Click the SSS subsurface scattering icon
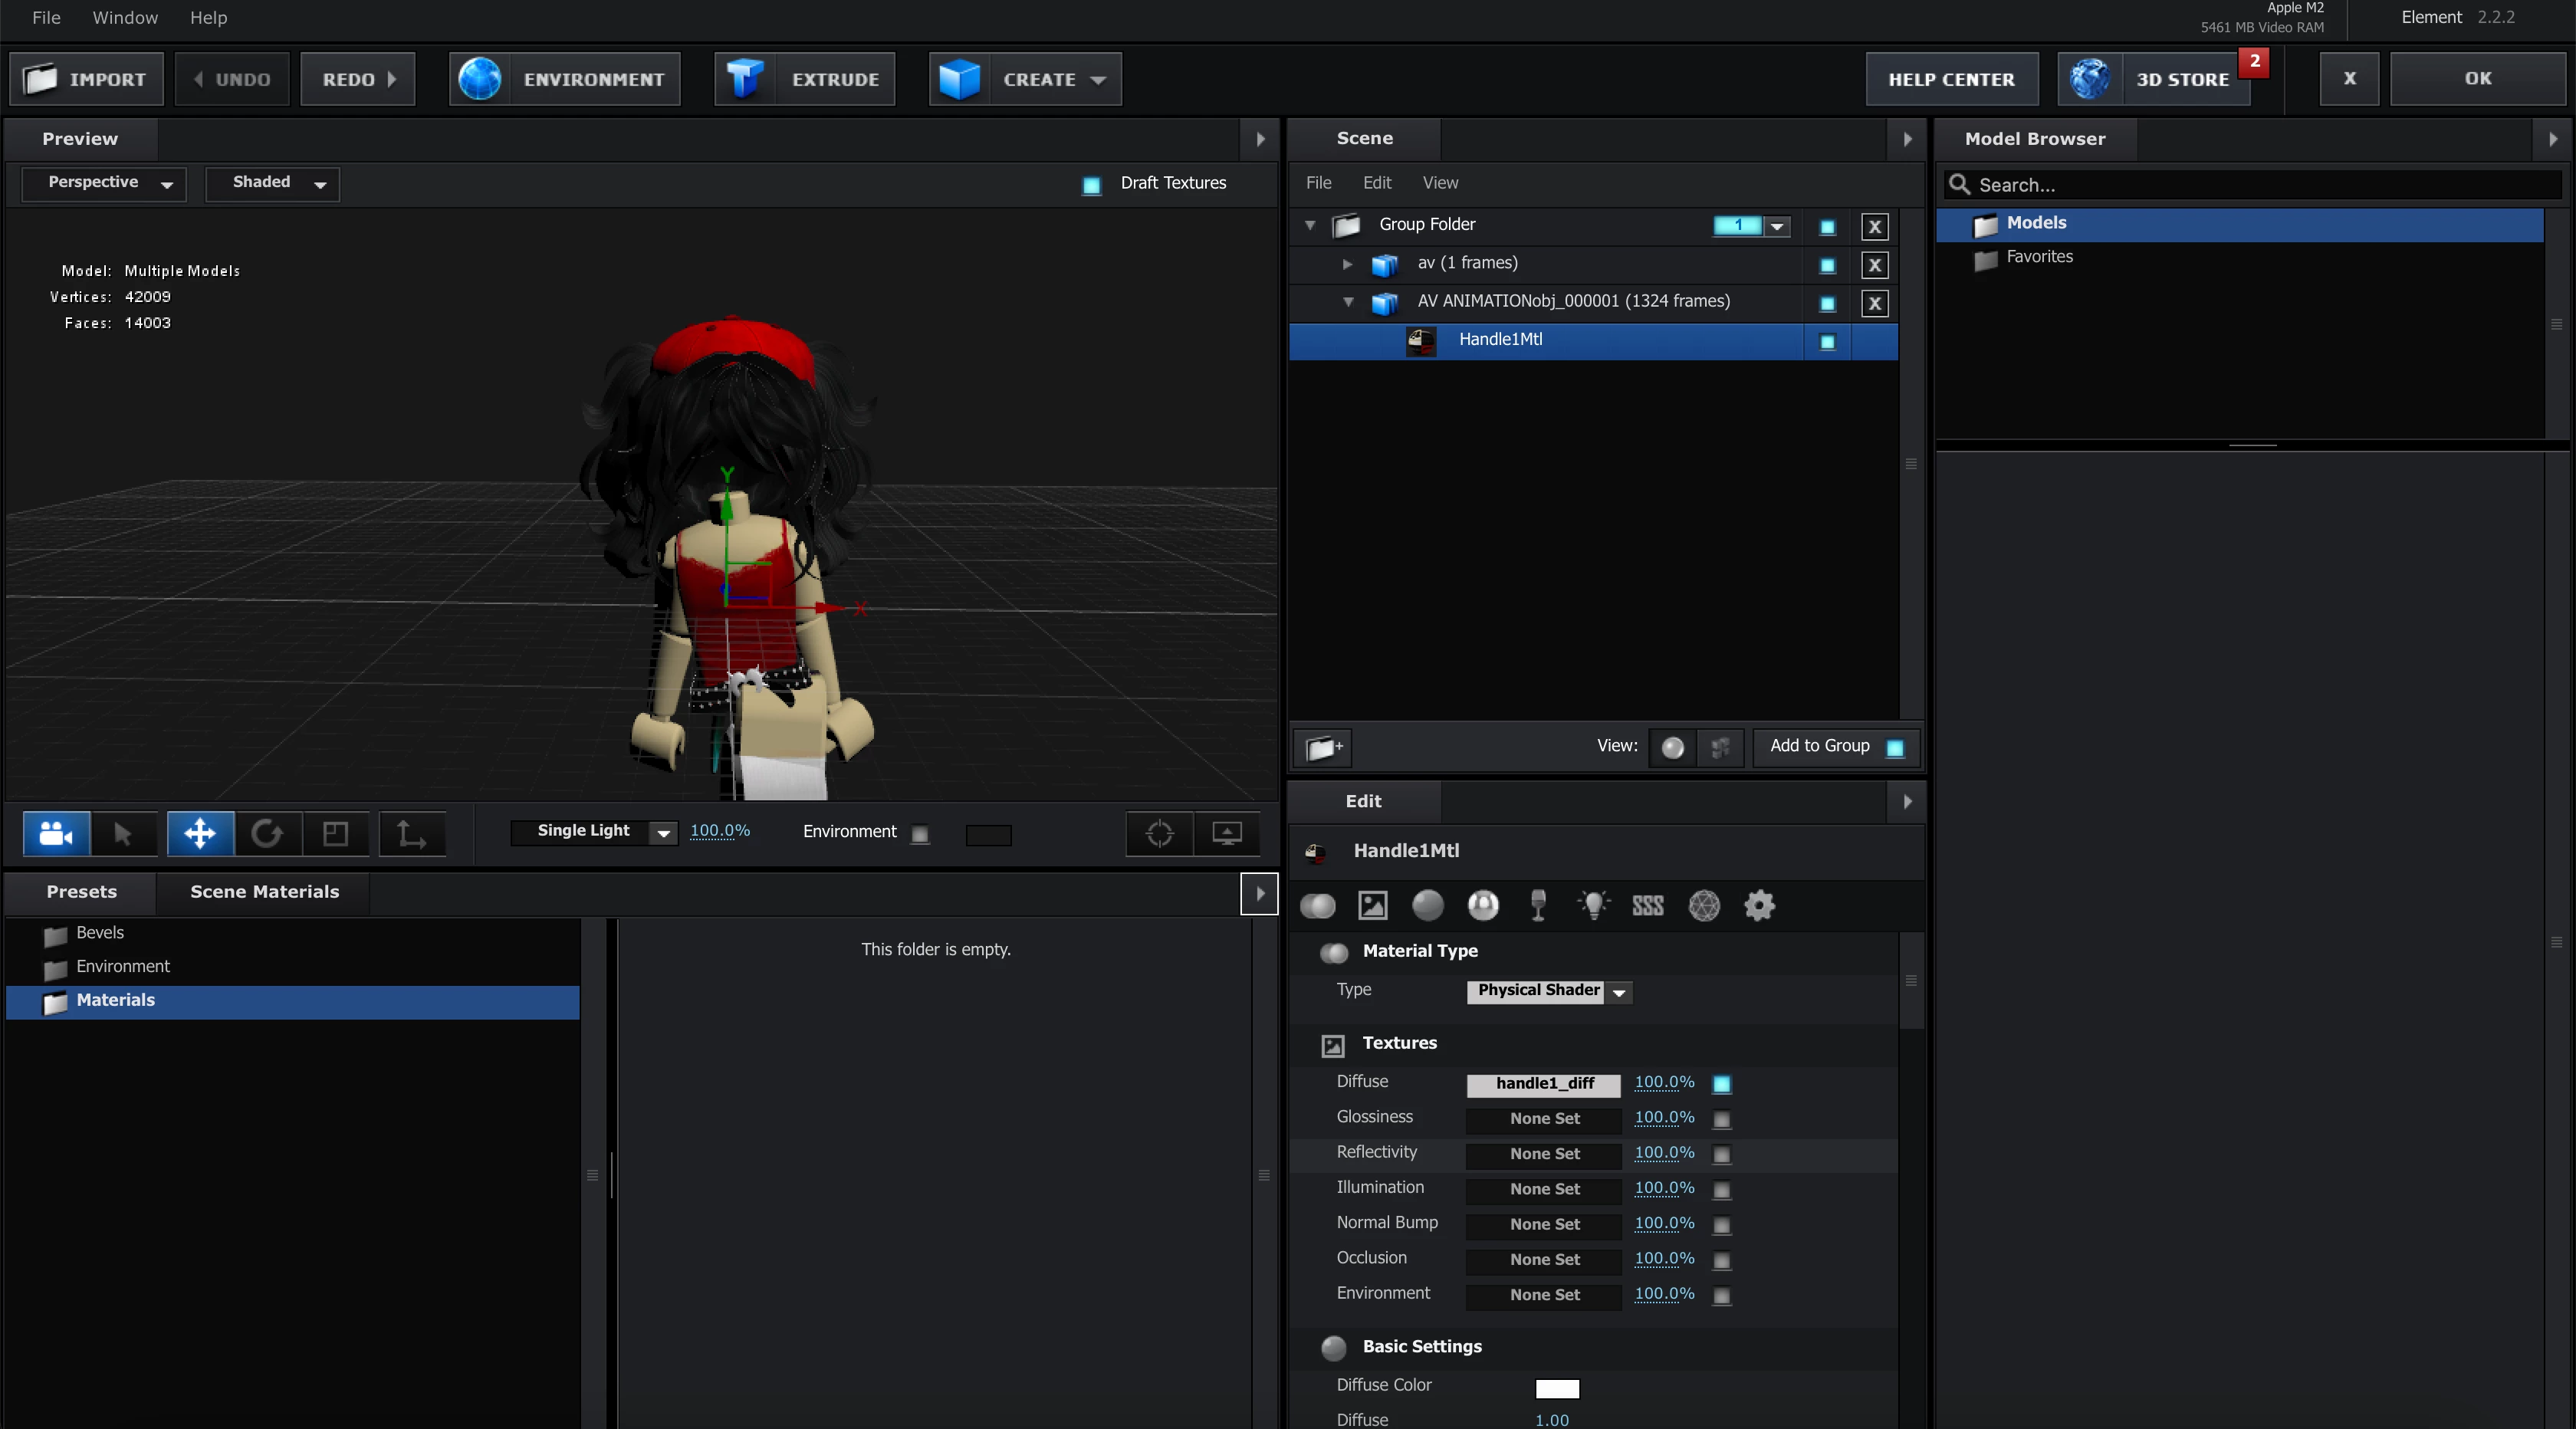Screen dimensions: 2576x1429 1647,906
